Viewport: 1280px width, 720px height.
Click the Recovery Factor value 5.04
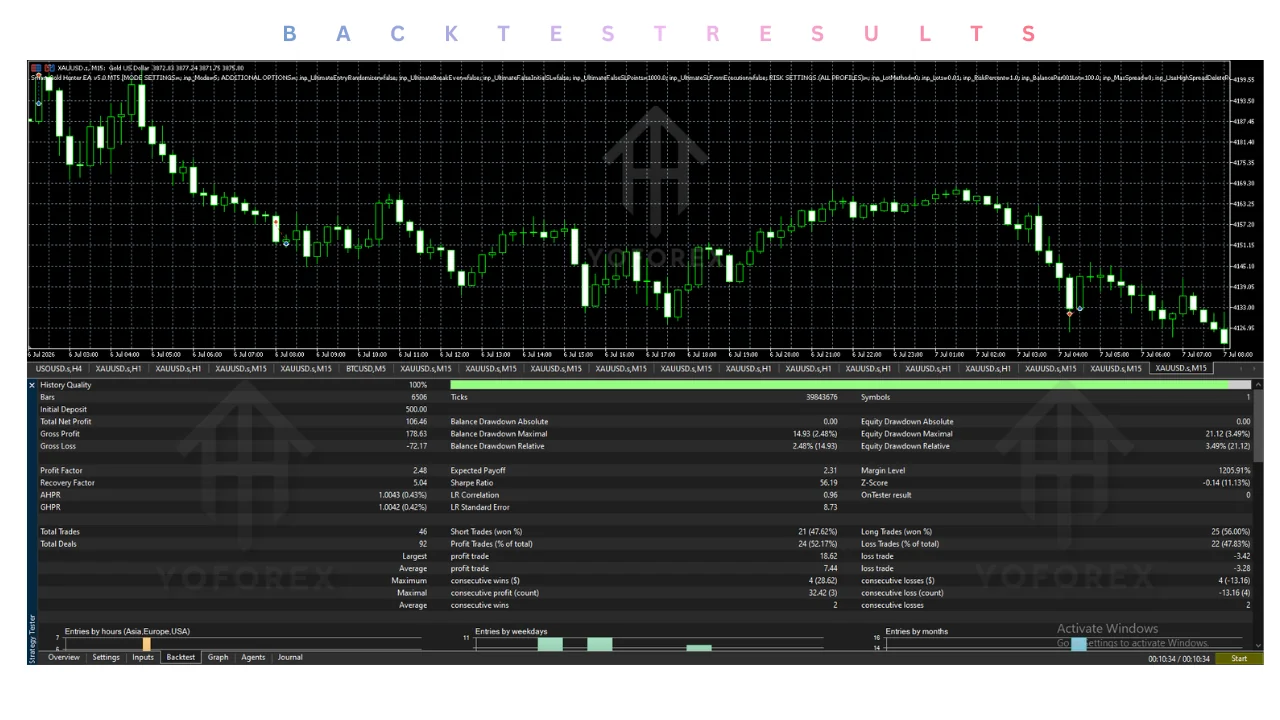click(x=419, y=483)
